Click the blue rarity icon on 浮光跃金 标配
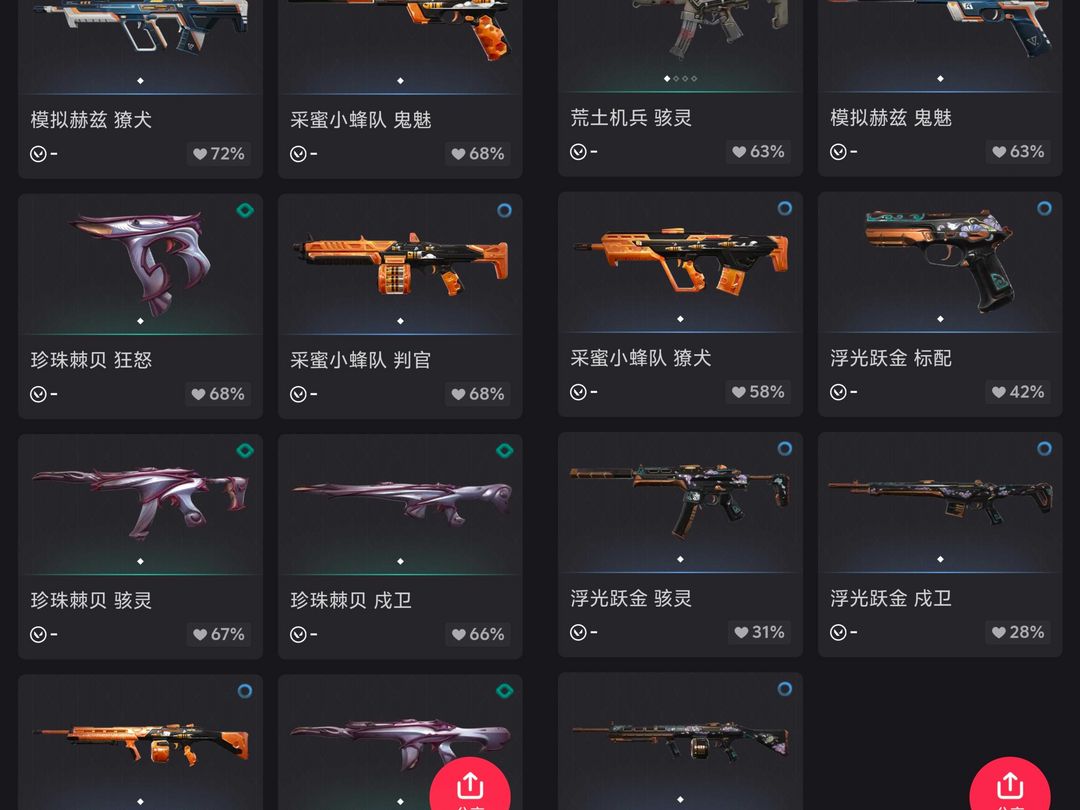This screenshot has width=1080, height=810. [x=1044, y=208]
